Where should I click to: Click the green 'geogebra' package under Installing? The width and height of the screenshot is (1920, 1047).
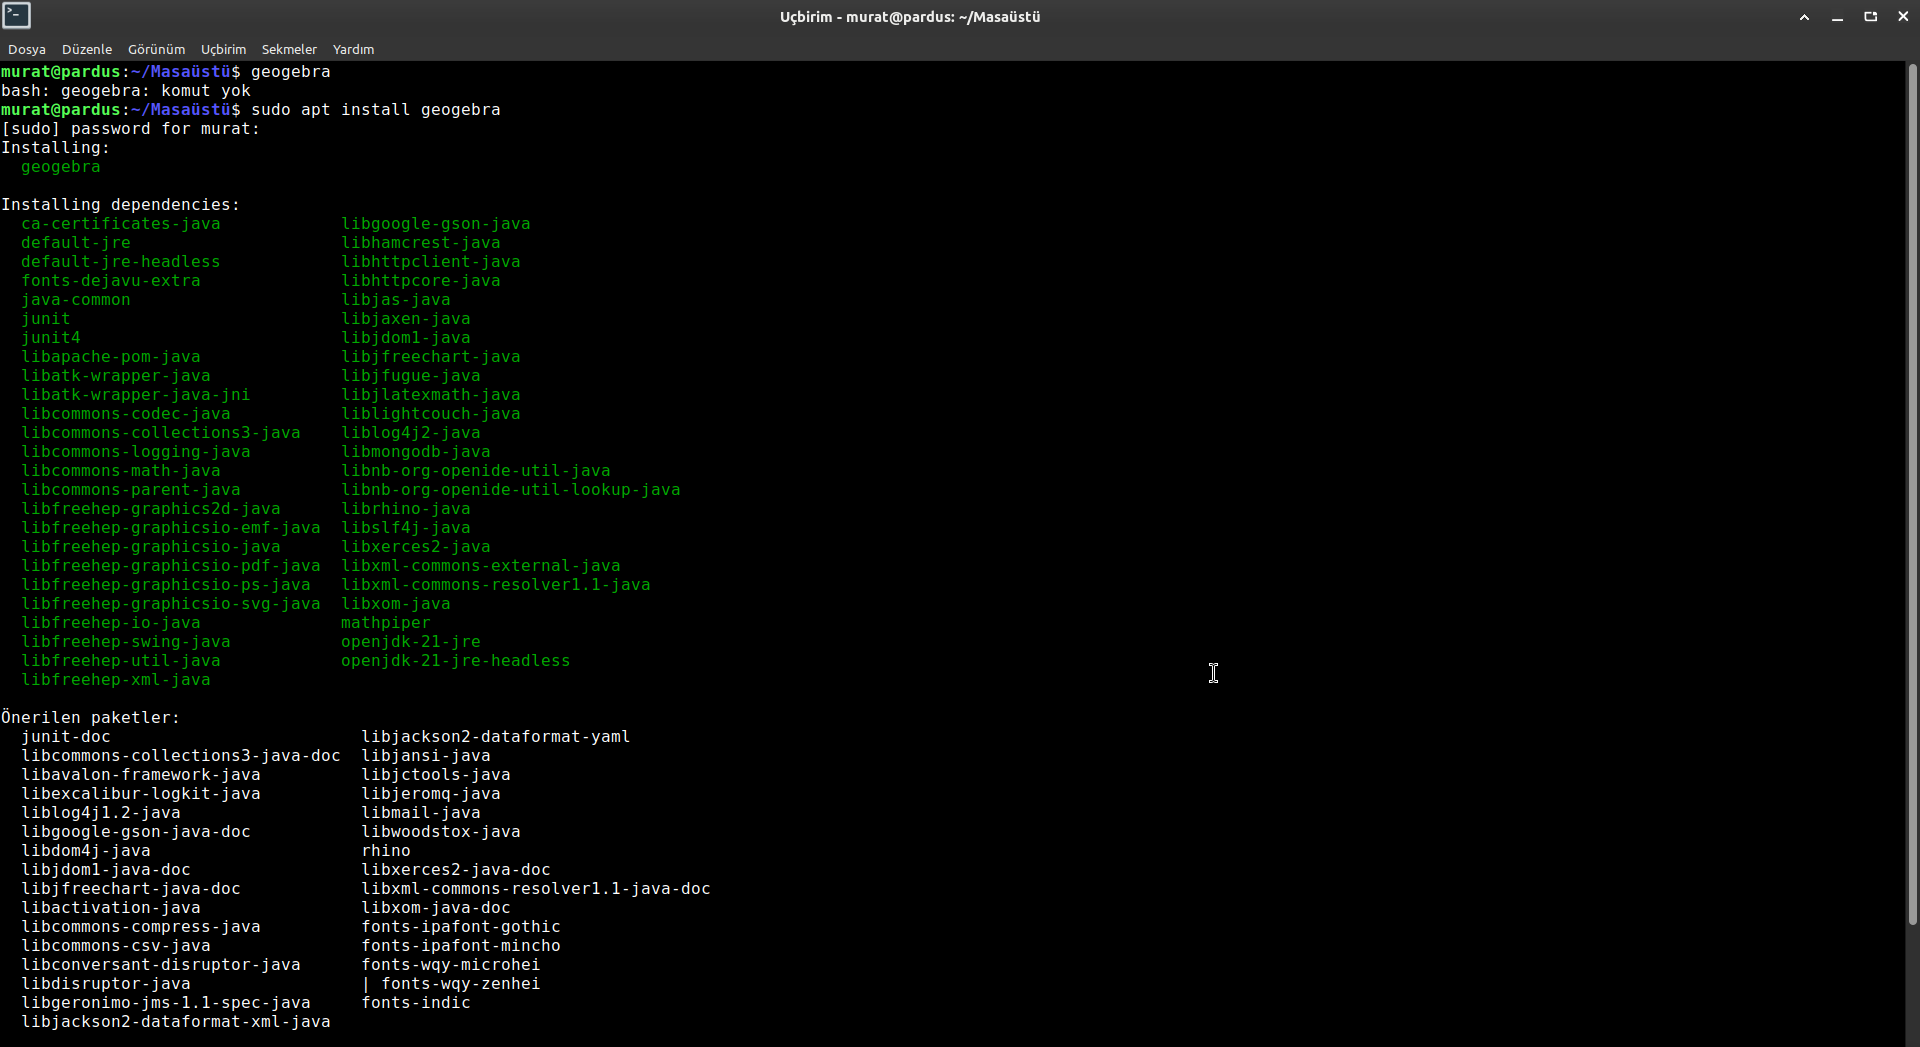(x=61, y=167)
